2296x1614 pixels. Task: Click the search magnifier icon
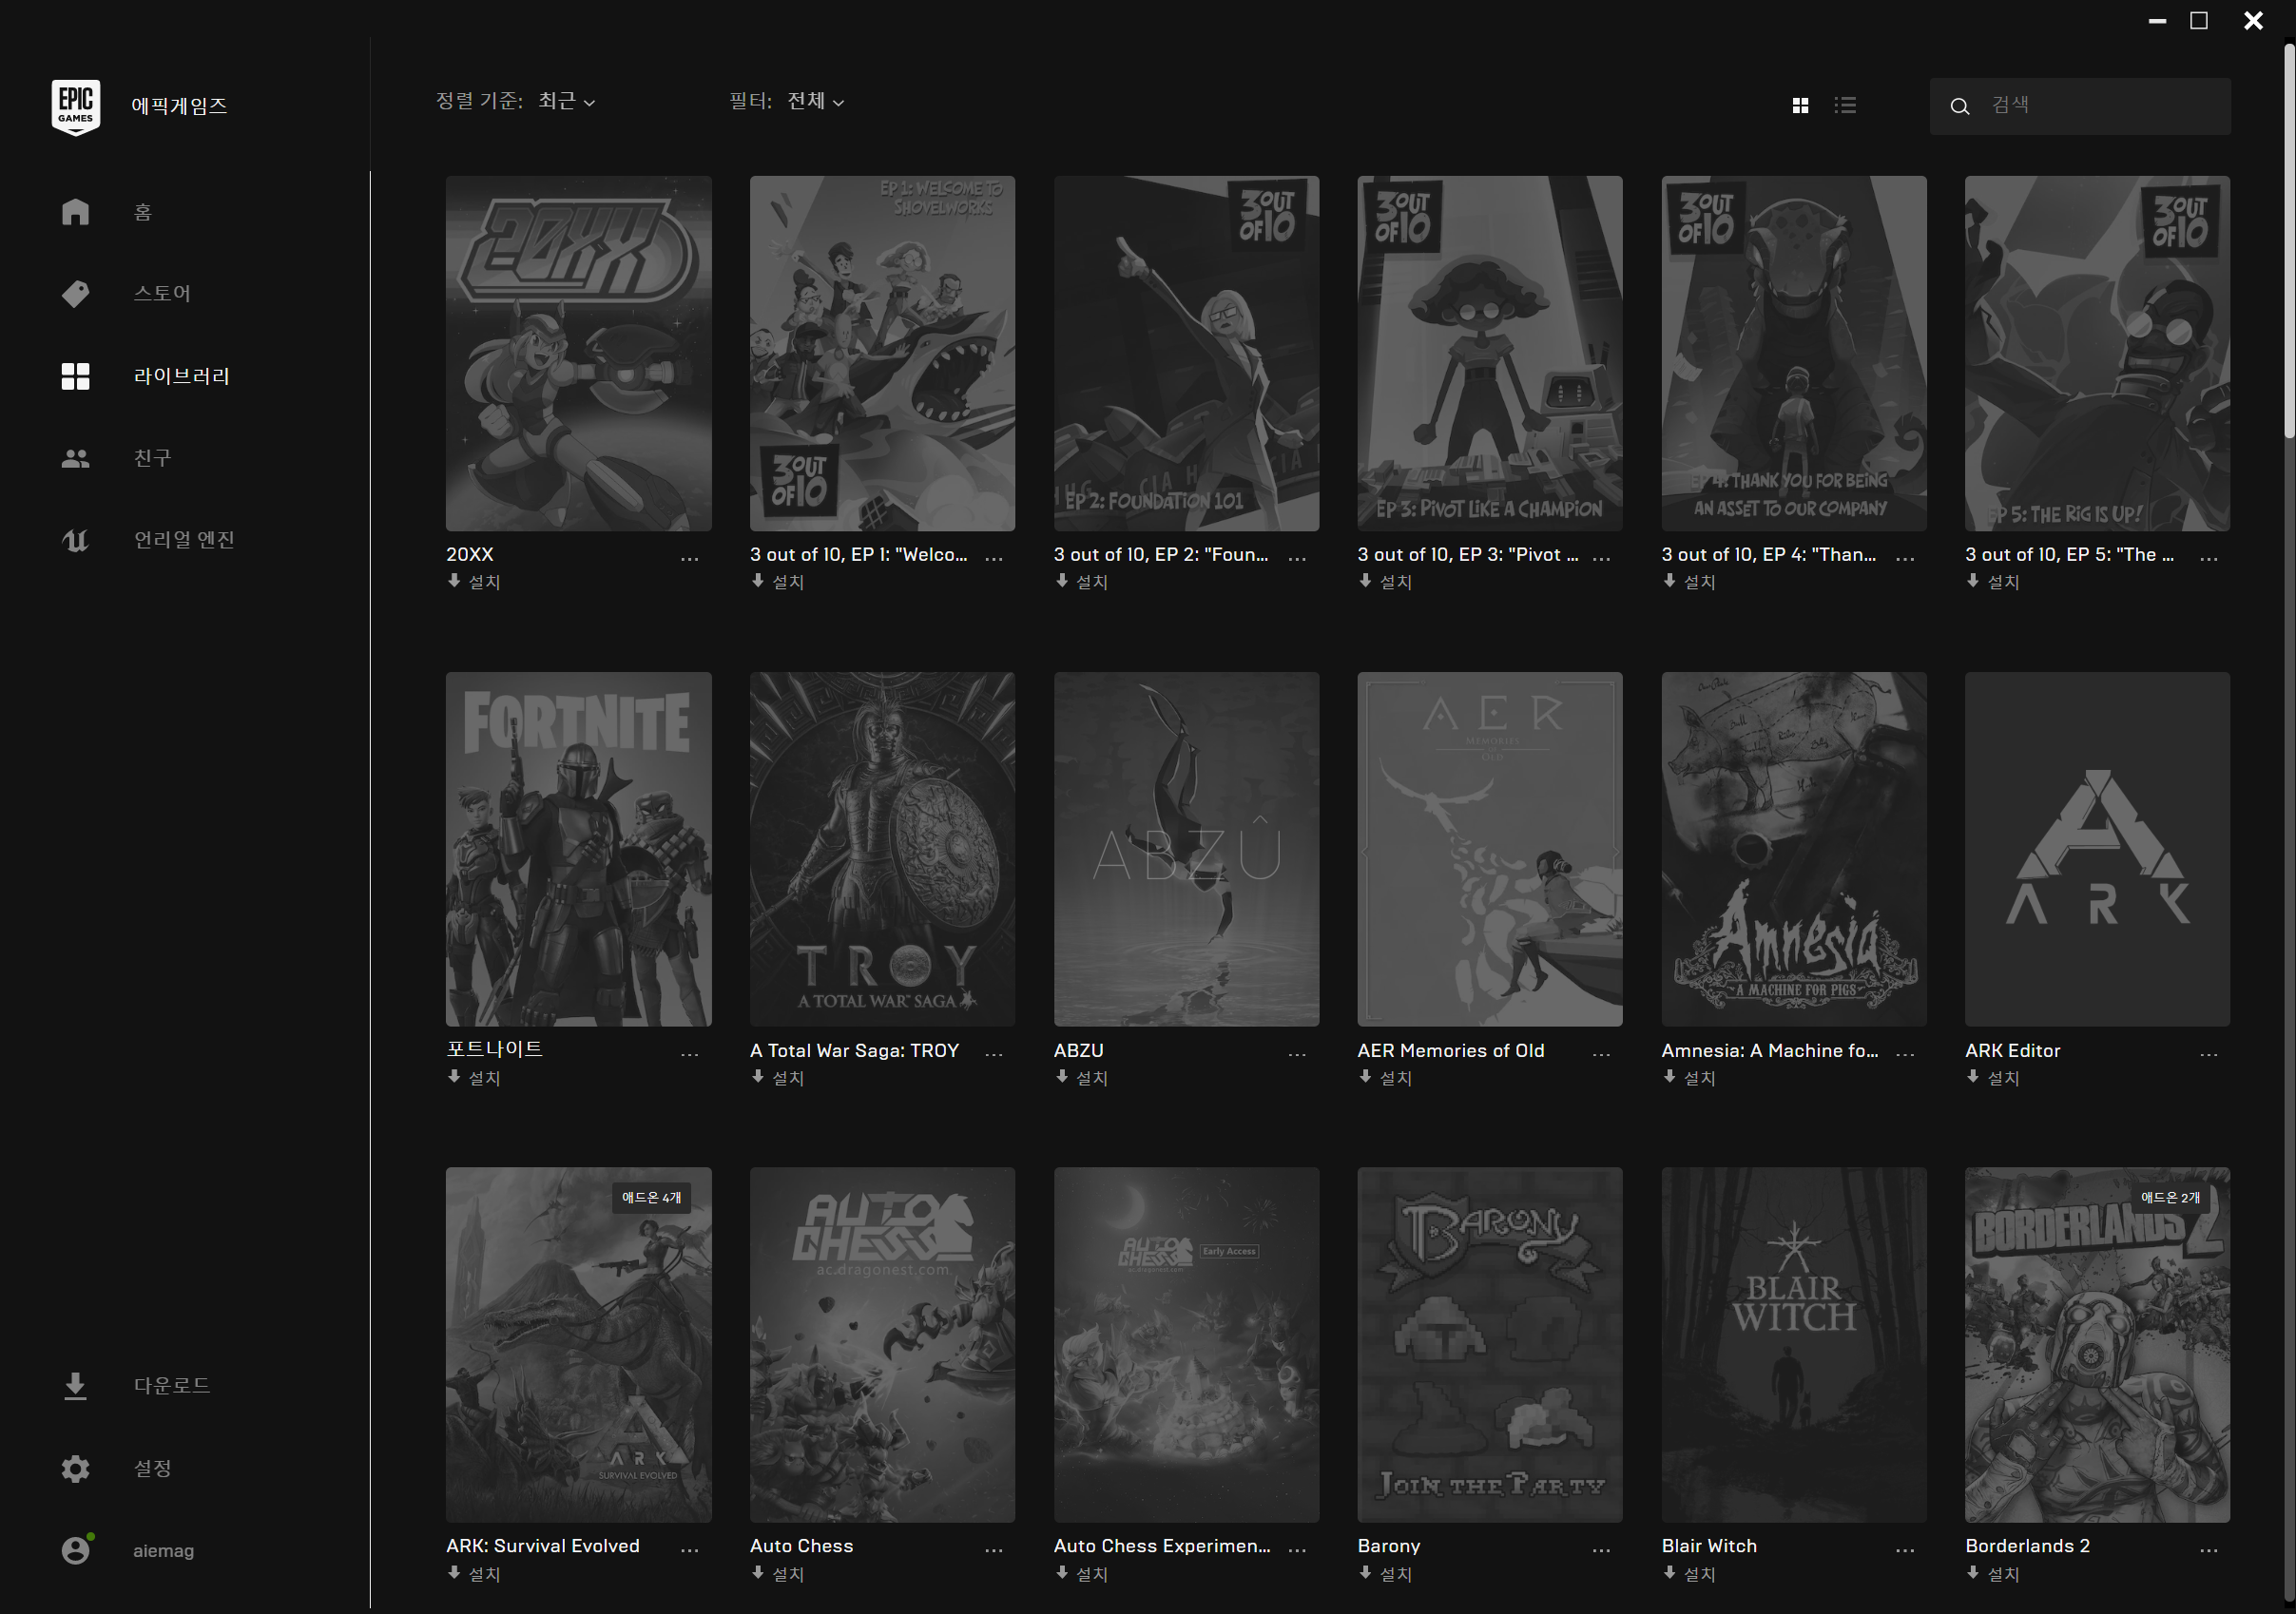click(x=1960, y=106)
